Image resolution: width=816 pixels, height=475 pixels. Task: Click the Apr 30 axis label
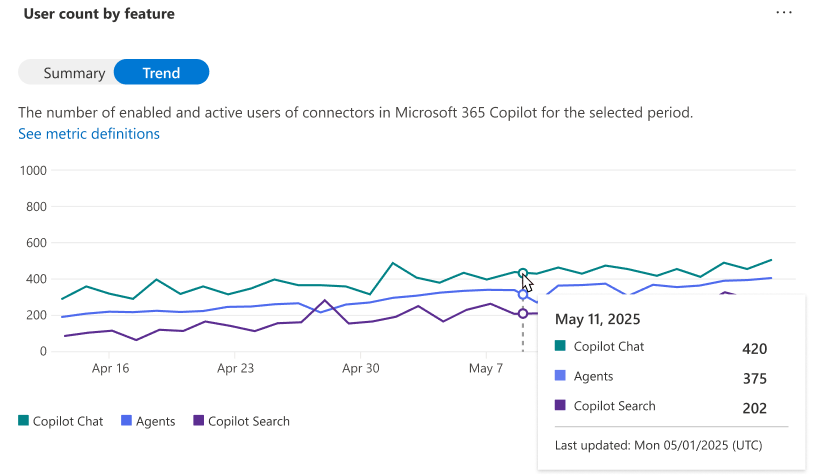[361, 368]
